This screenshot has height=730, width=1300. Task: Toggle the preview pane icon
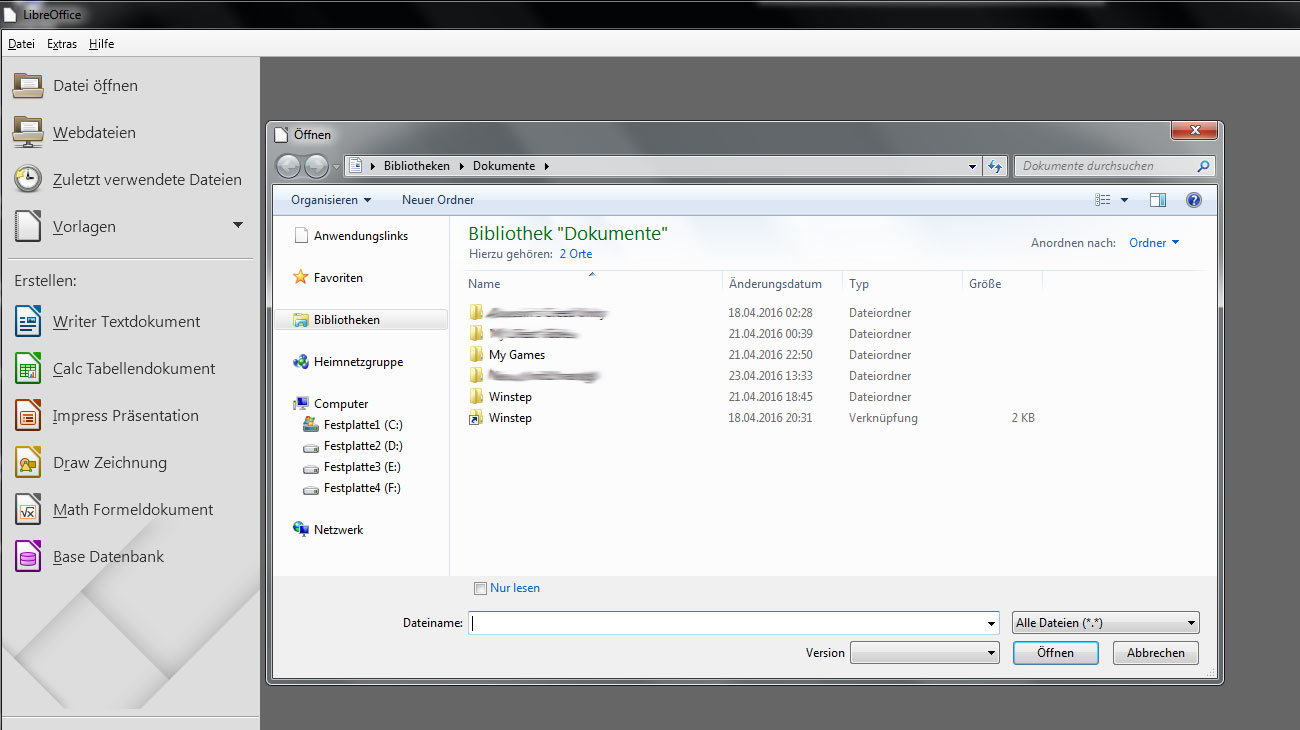1158,200
